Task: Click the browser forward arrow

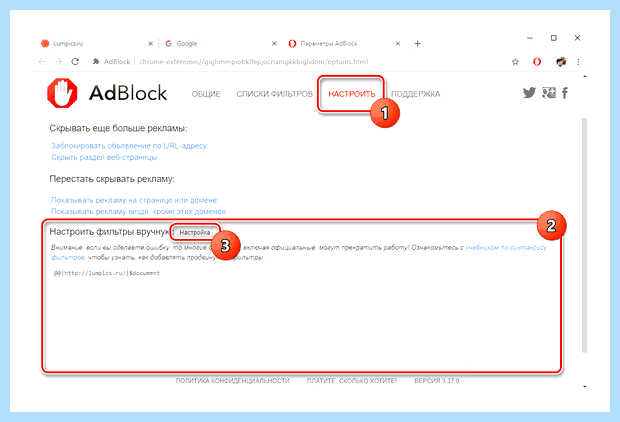Action: pyautogui.click(x=59, y=62)
